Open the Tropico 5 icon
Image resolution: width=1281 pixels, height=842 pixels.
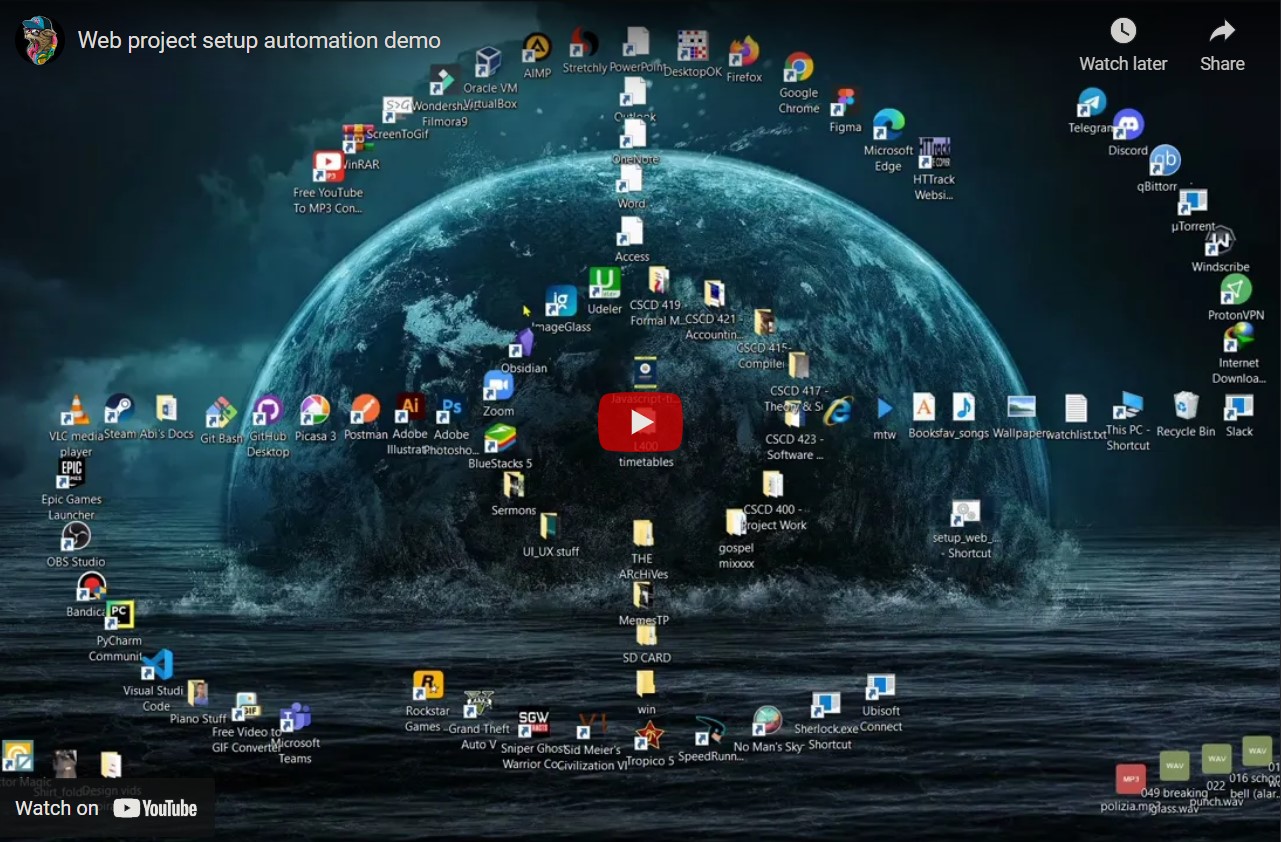click(x=649, y=737)
